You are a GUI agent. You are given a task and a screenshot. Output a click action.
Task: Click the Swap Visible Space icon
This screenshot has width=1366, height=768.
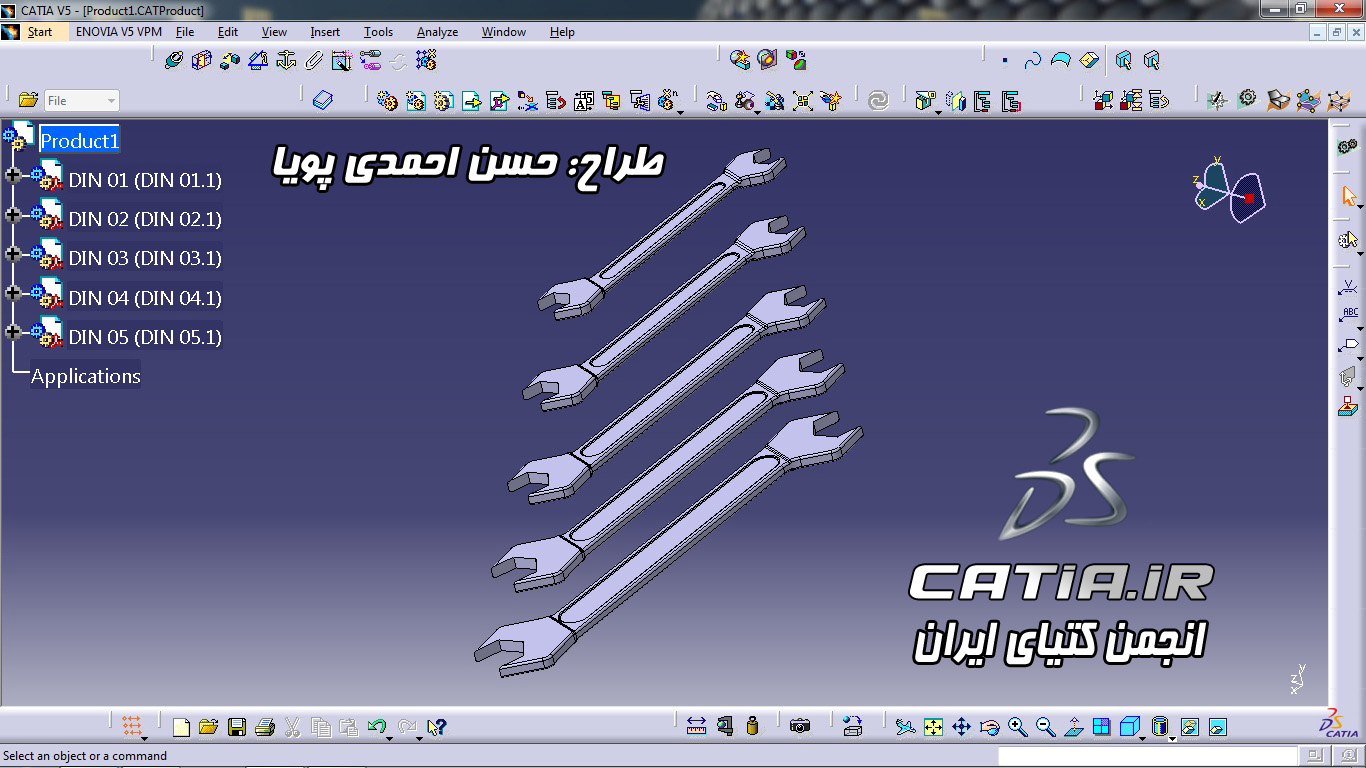pos(1217,727)
